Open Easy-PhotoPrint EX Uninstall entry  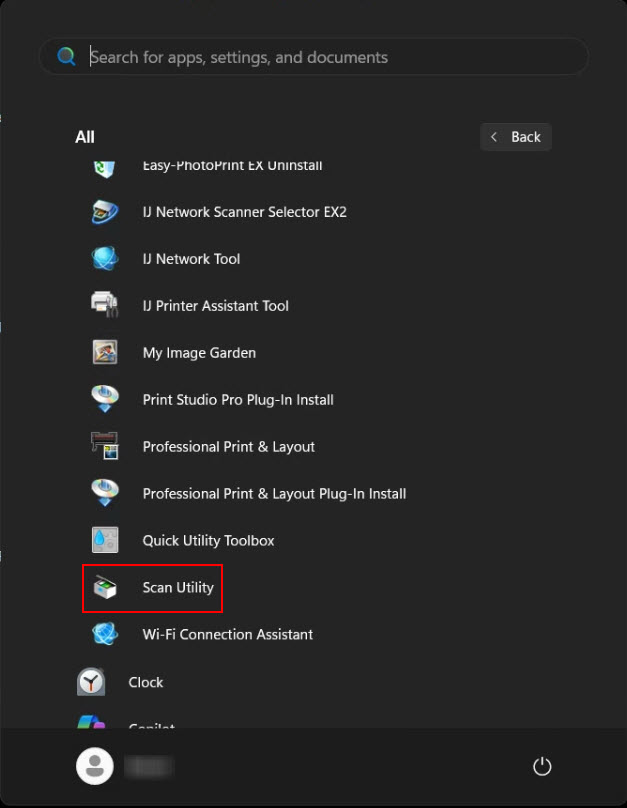(234, 164)
